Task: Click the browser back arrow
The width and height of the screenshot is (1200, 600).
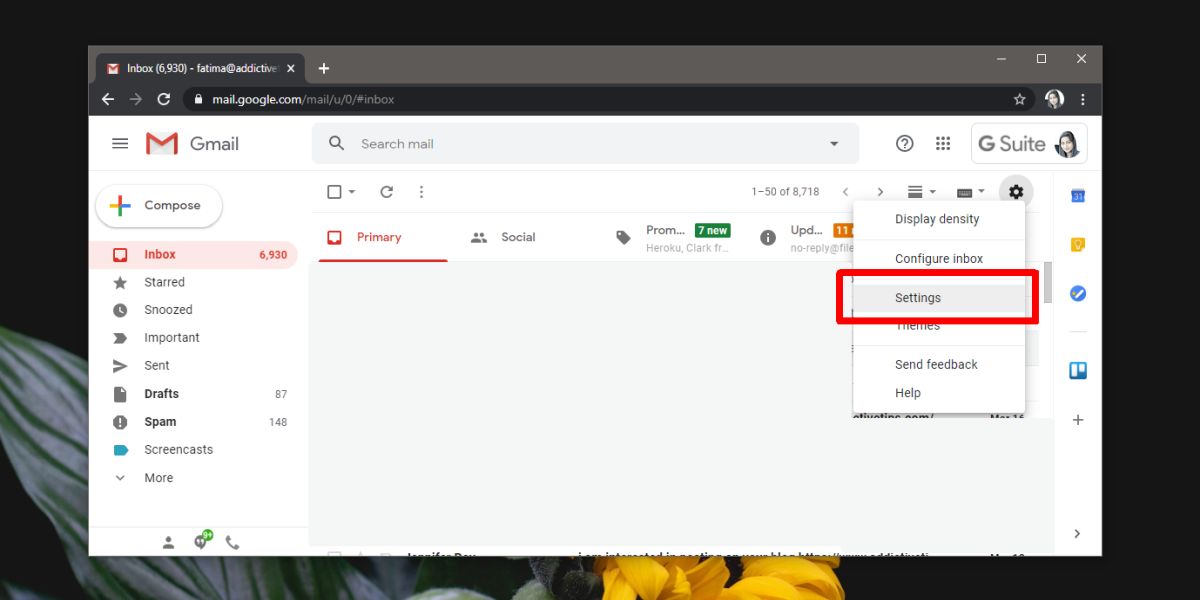Action: [x=108, y=99]
